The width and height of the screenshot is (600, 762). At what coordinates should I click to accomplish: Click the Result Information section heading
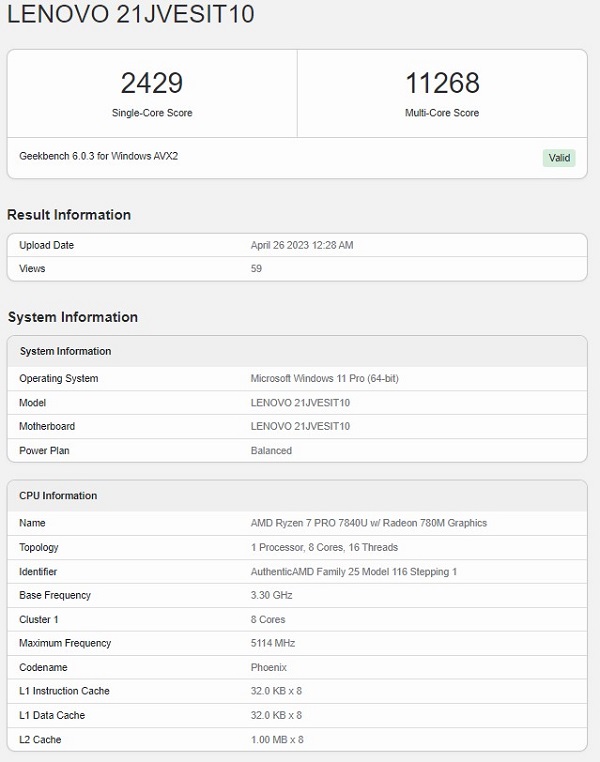[x=69, y=215]
